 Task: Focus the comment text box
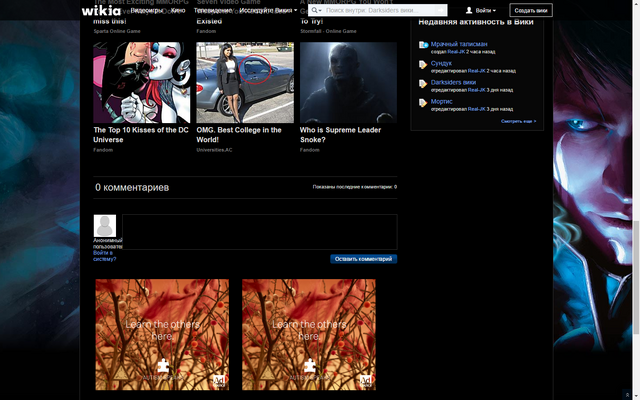click(x=260, y=232)
